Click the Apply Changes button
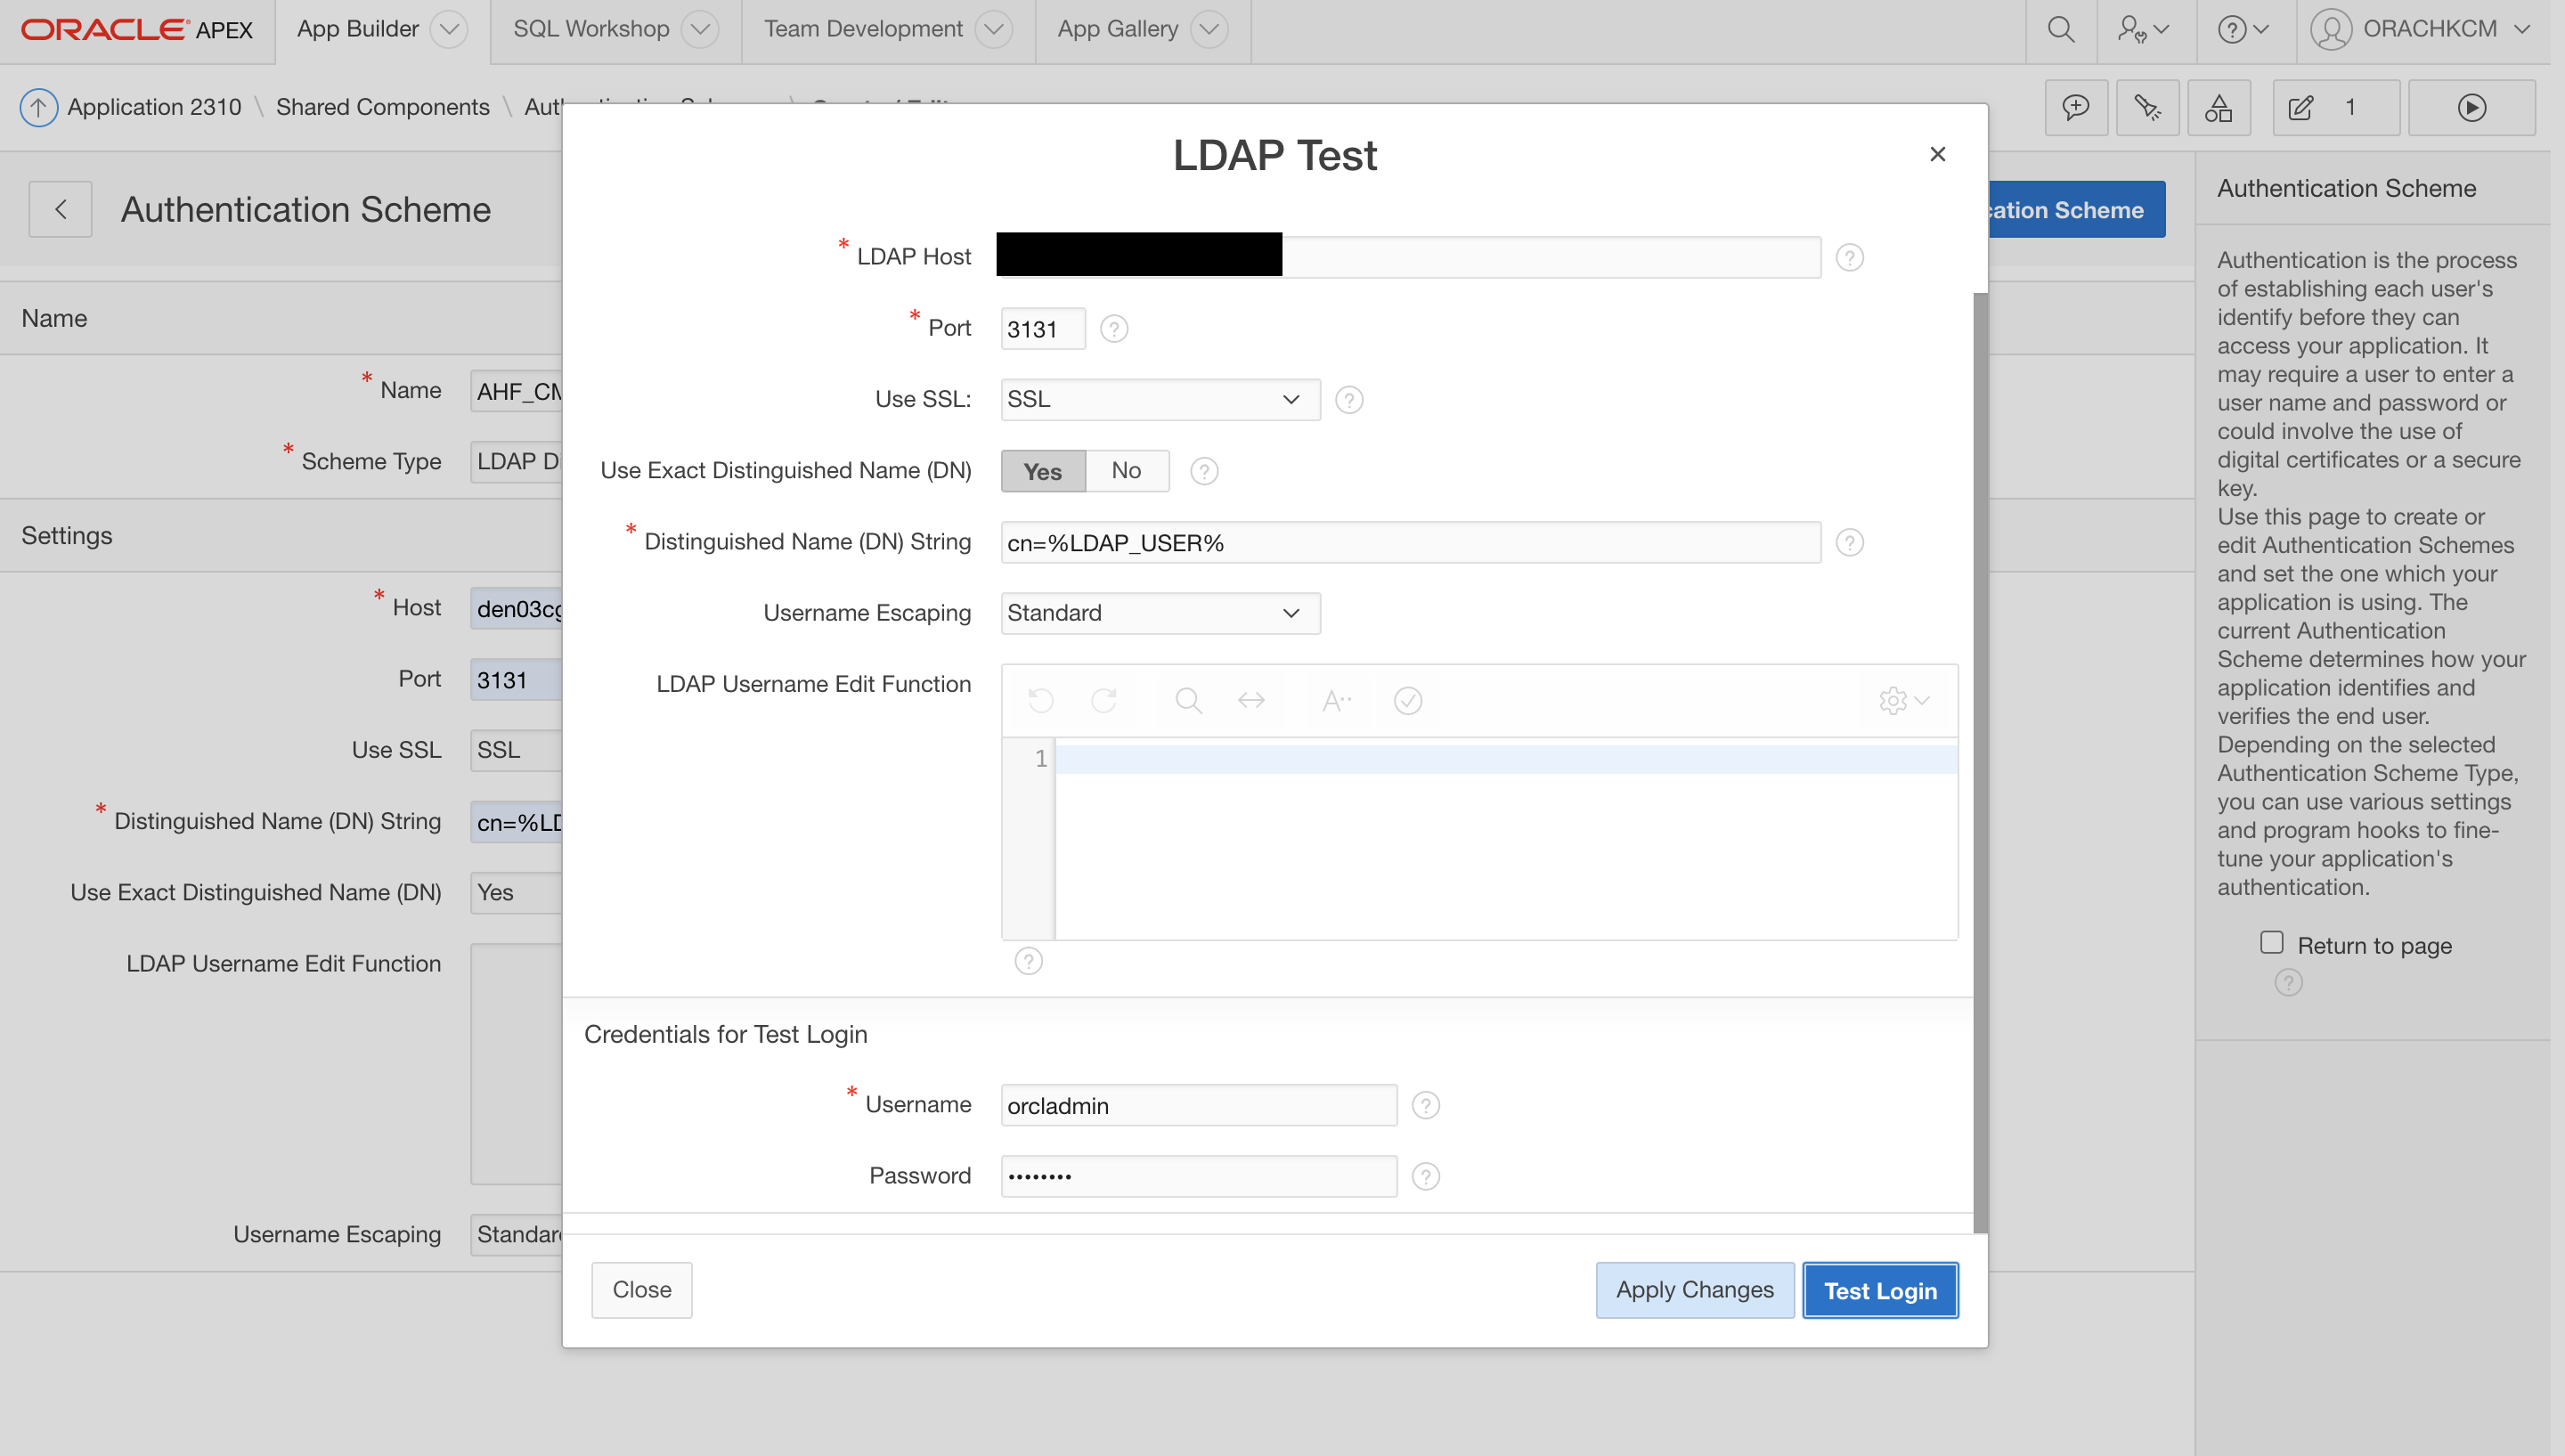 [x=1694, y=1290]
